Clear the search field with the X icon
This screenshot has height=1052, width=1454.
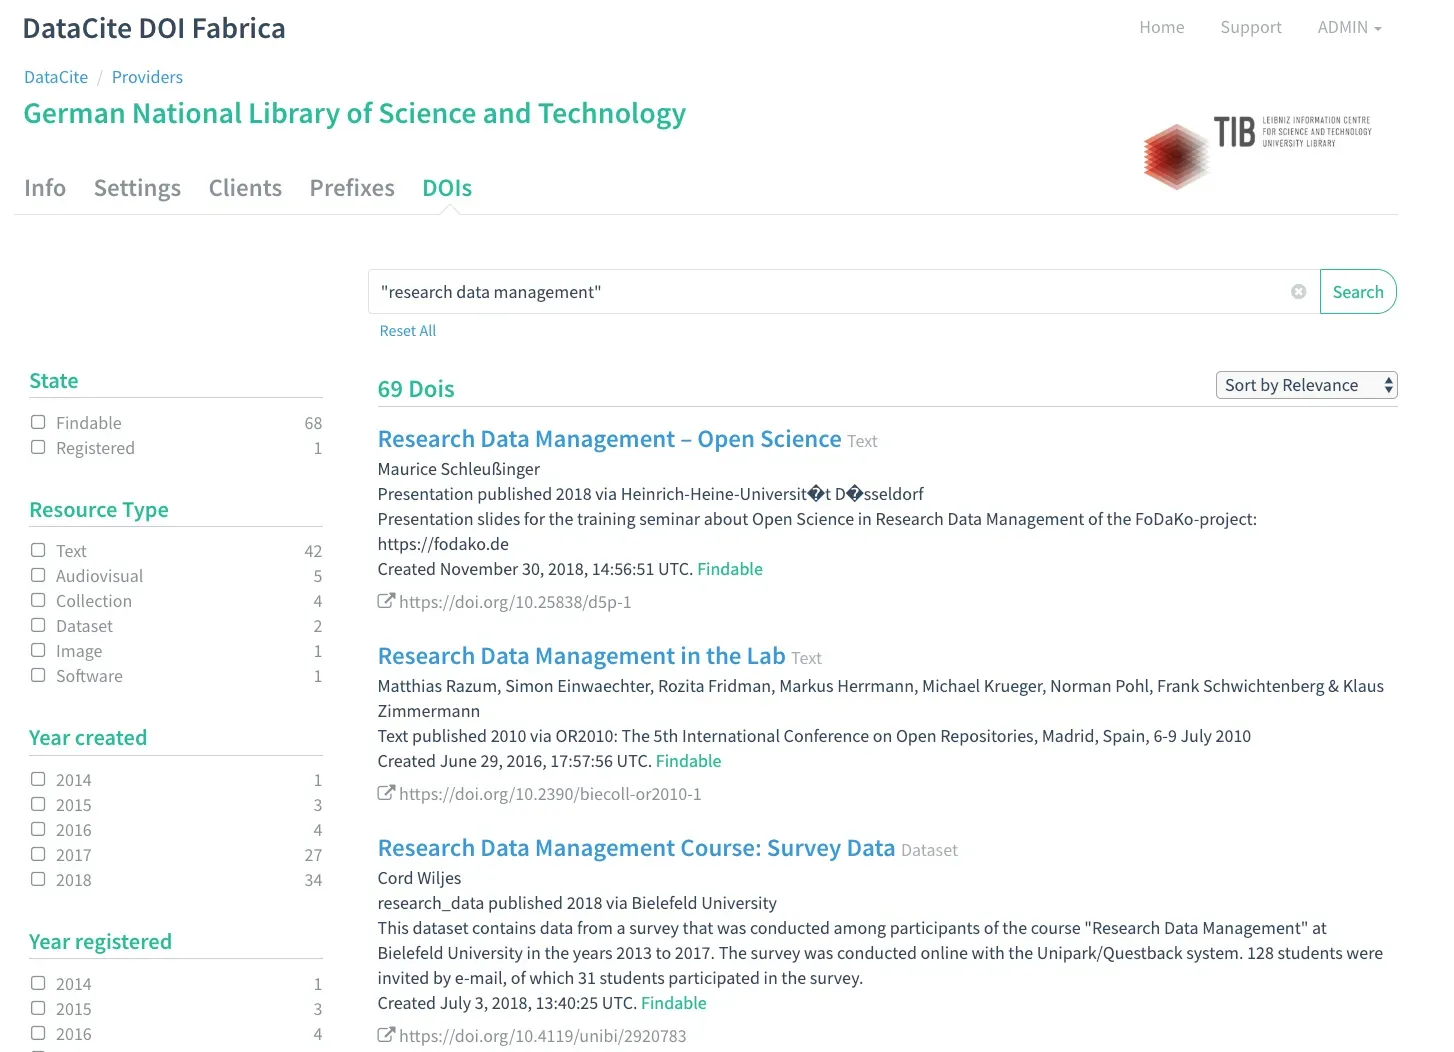coord(1298,292)
